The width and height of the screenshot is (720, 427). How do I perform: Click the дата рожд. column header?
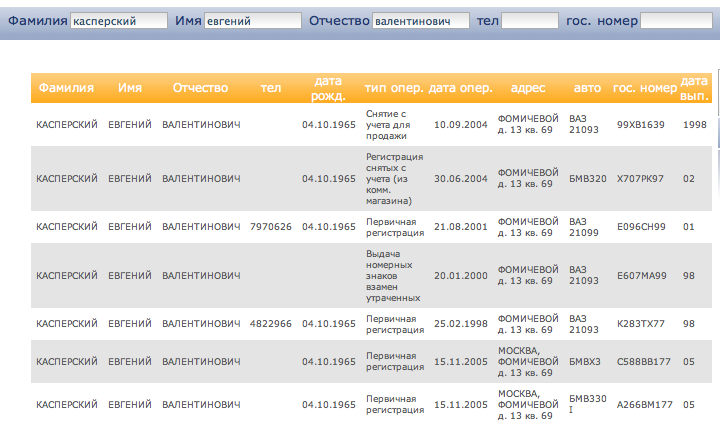coord(328,88)
